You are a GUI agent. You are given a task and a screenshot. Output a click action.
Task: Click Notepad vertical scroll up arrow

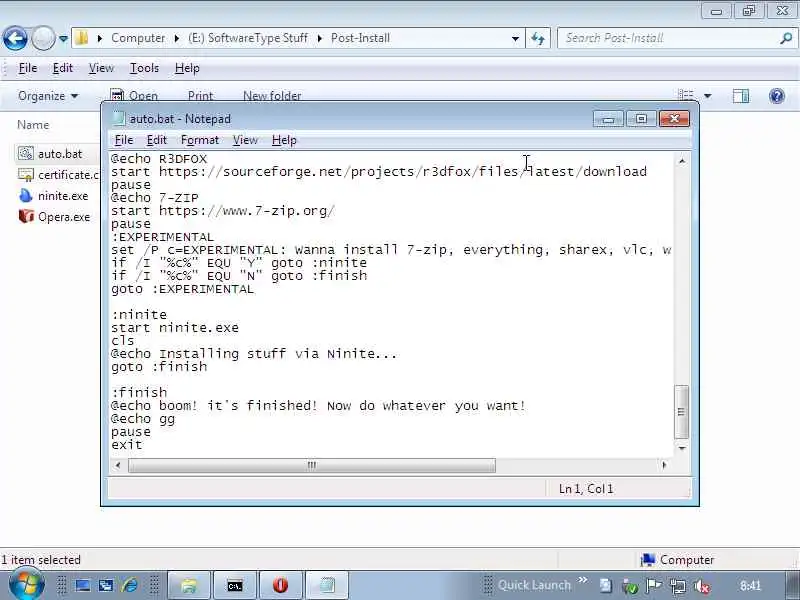[x=682, y=161]
